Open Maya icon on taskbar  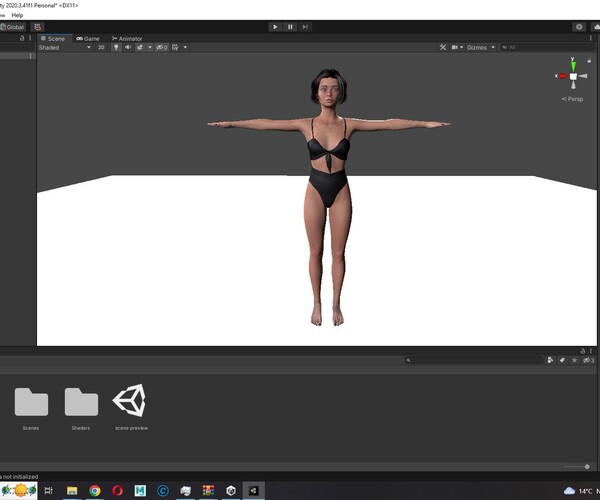pyautogui.click(x=140, y=490)
